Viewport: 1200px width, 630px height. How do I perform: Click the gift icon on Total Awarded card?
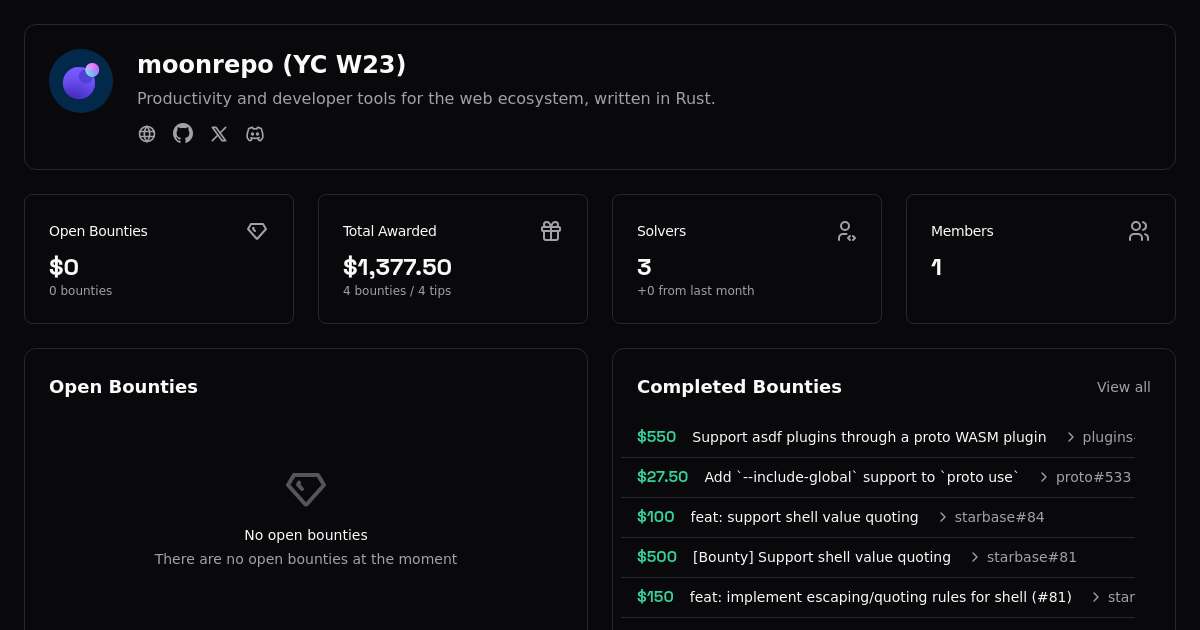[x=551, y=231]
